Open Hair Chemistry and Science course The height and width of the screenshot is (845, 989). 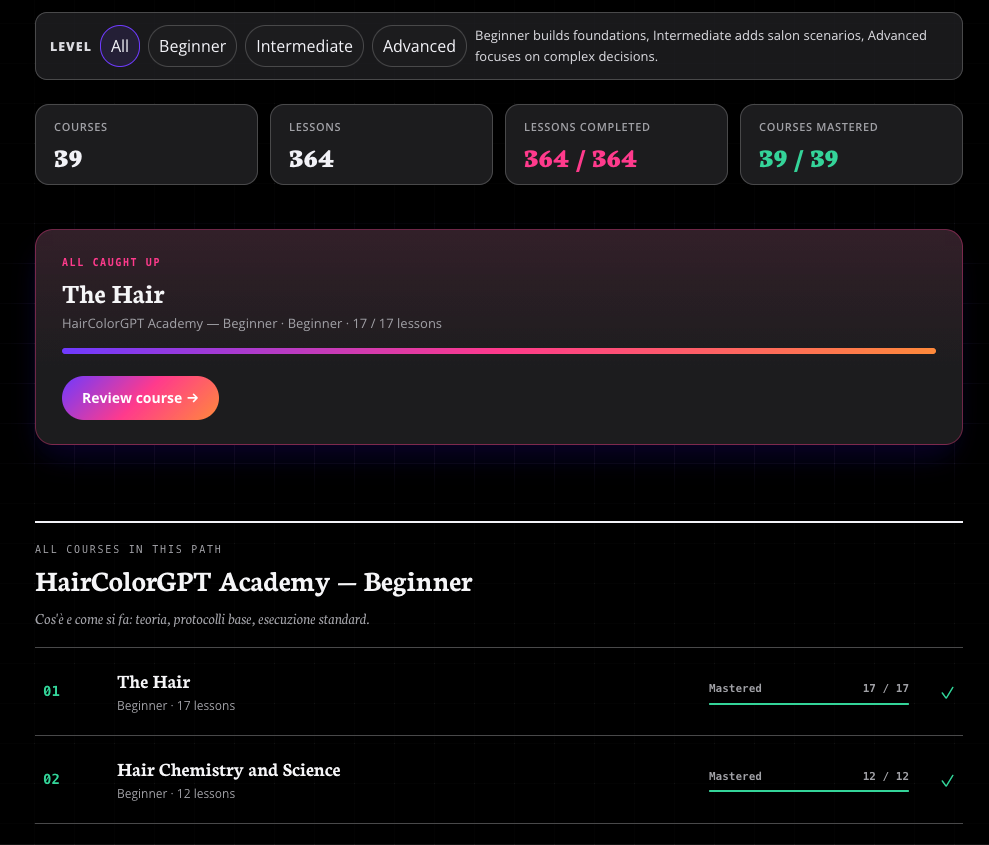[x=228, y=770]
